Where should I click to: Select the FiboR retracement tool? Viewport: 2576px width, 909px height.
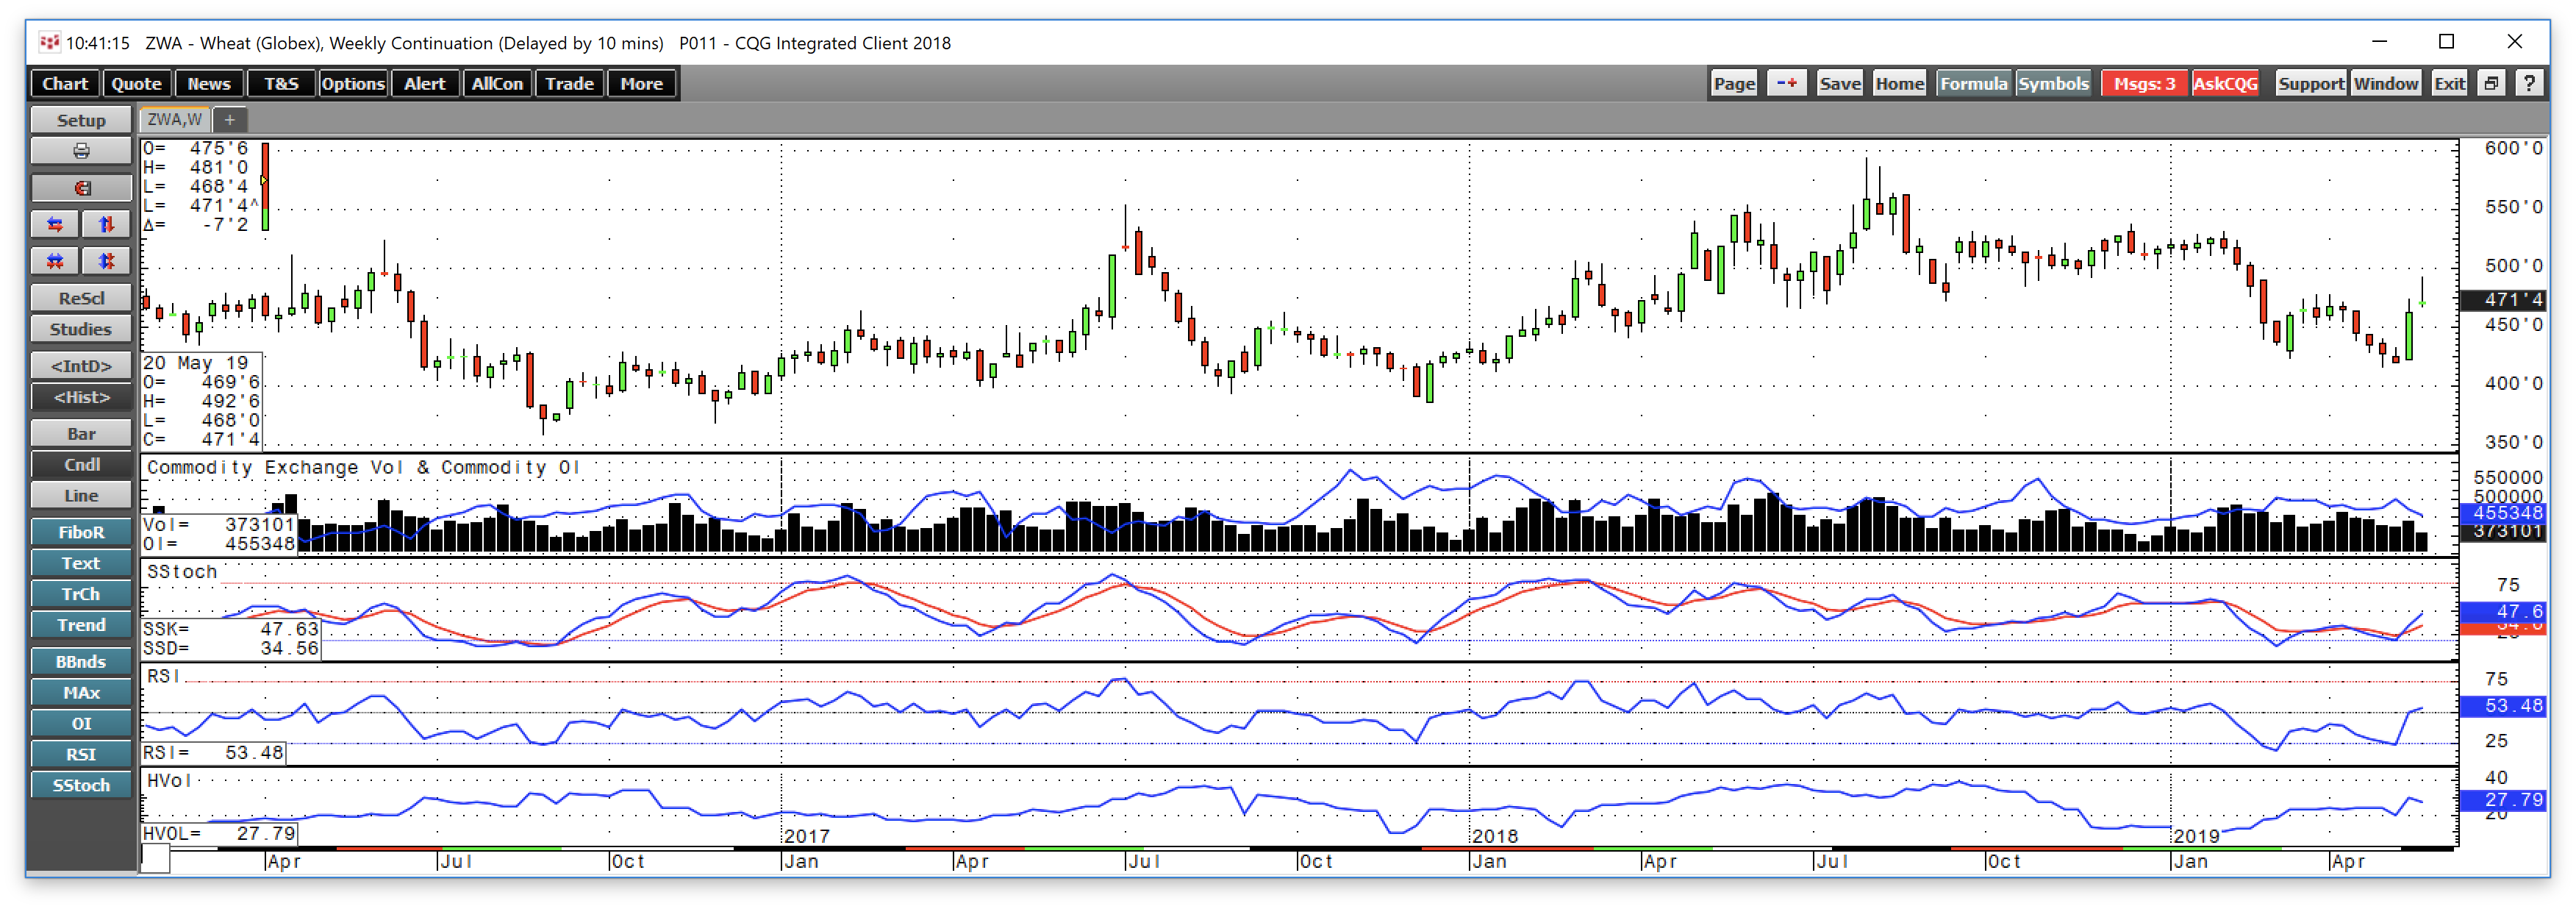tap(81, 532)
